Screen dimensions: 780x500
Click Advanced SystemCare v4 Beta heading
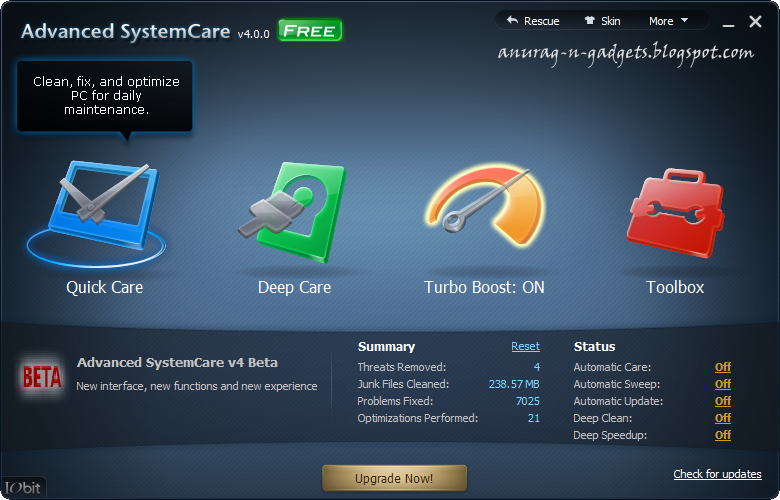tap(177, 363)
